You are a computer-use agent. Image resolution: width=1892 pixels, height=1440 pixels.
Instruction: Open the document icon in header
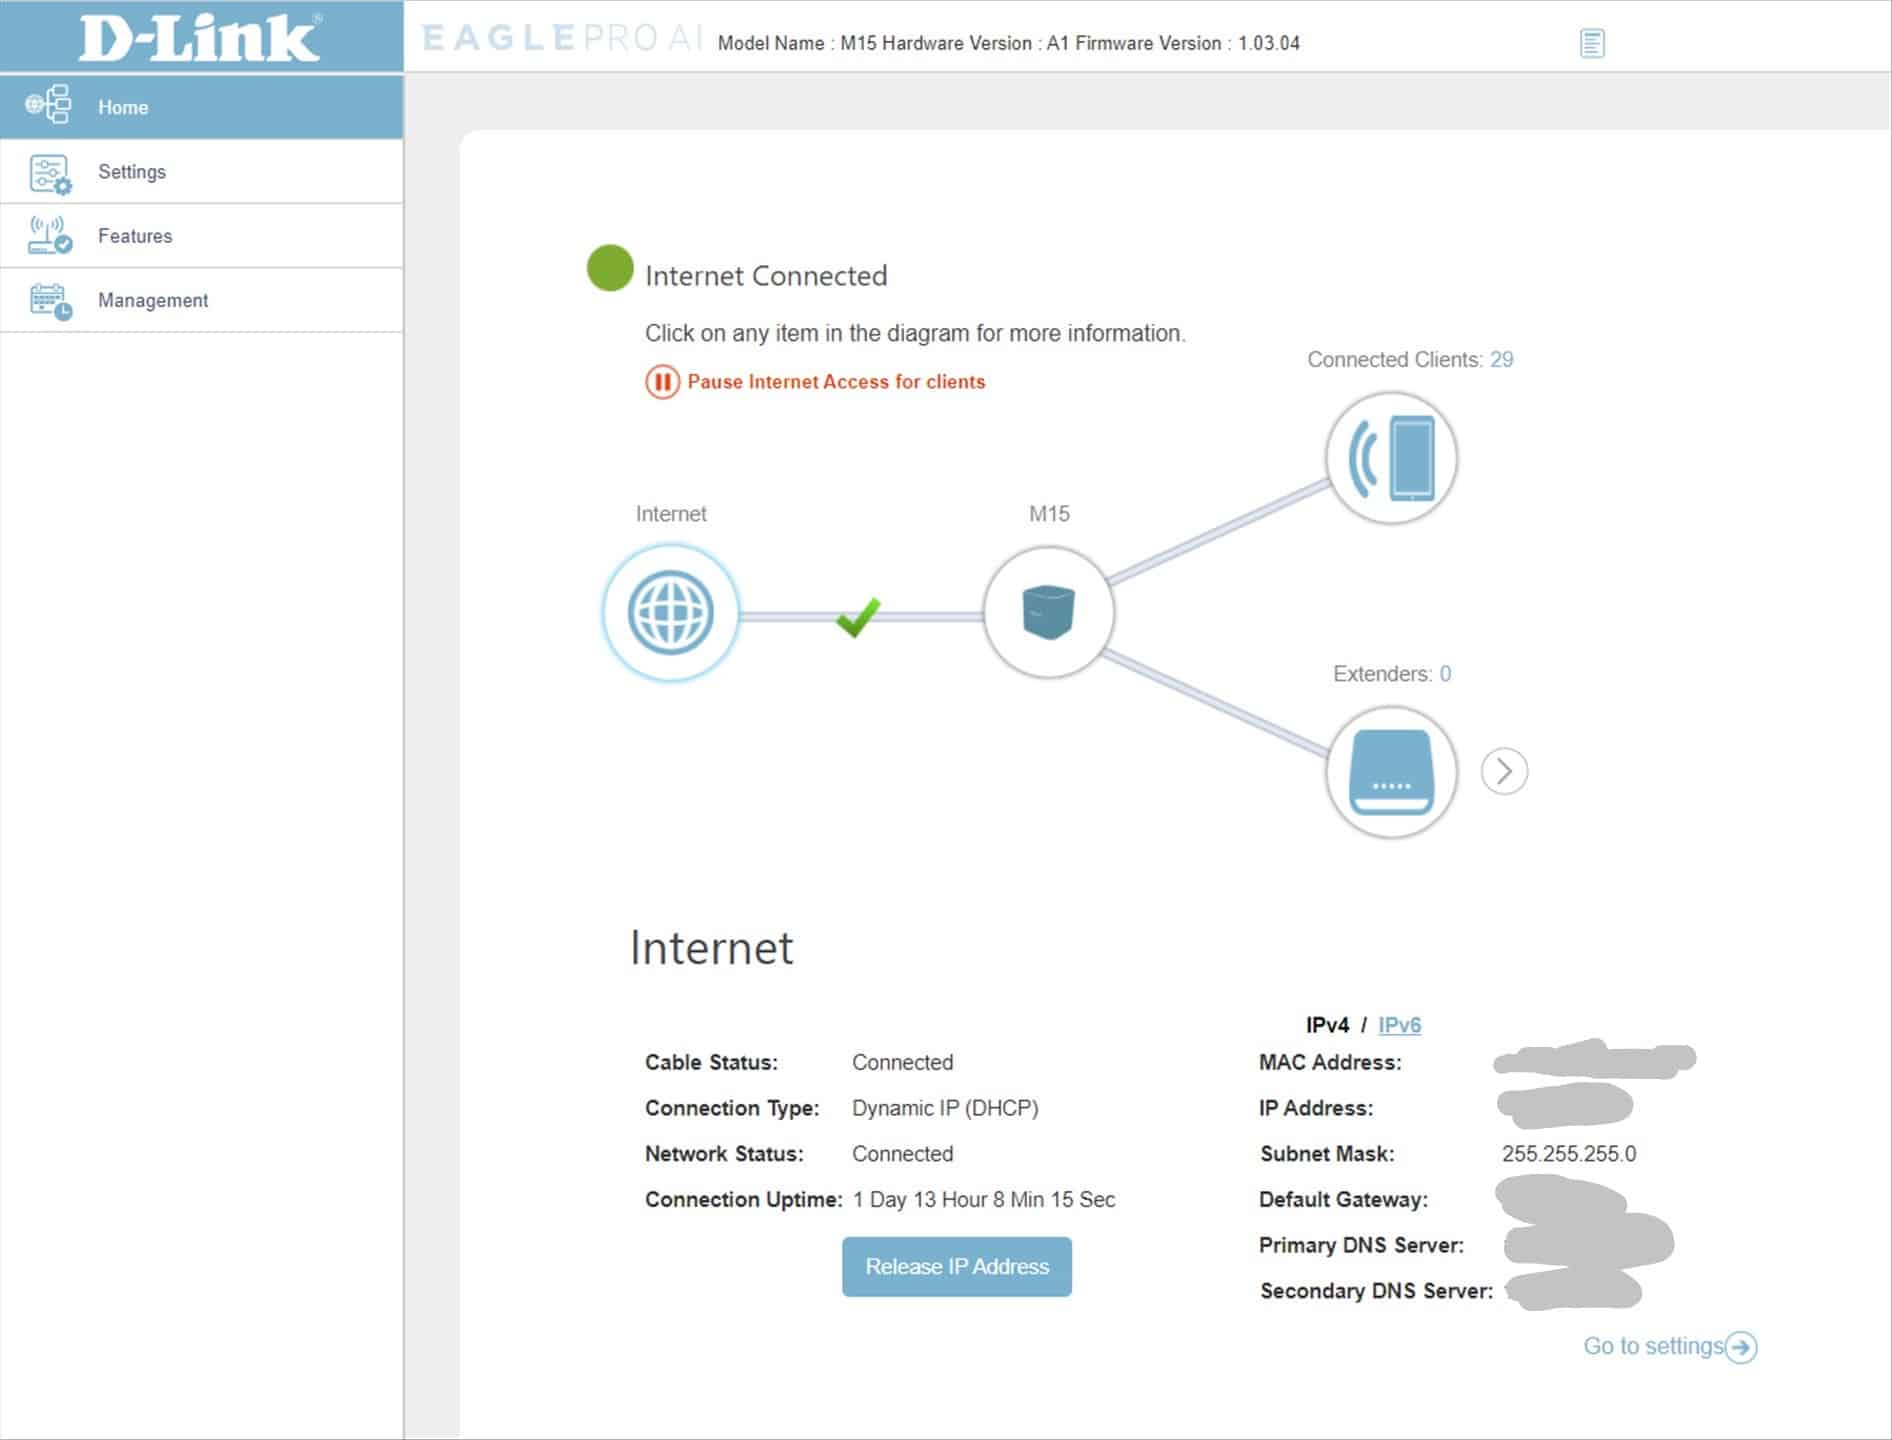(1592, 43)
